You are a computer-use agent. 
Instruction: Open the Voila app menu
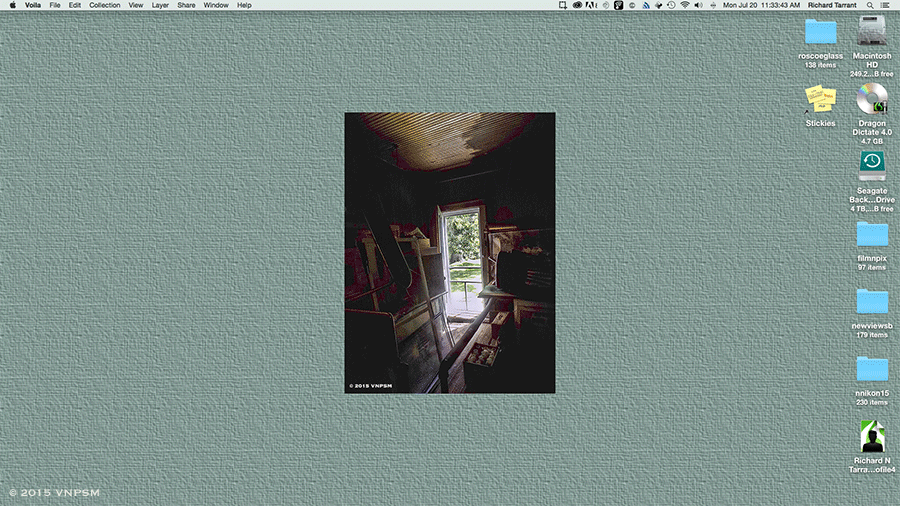33,5
